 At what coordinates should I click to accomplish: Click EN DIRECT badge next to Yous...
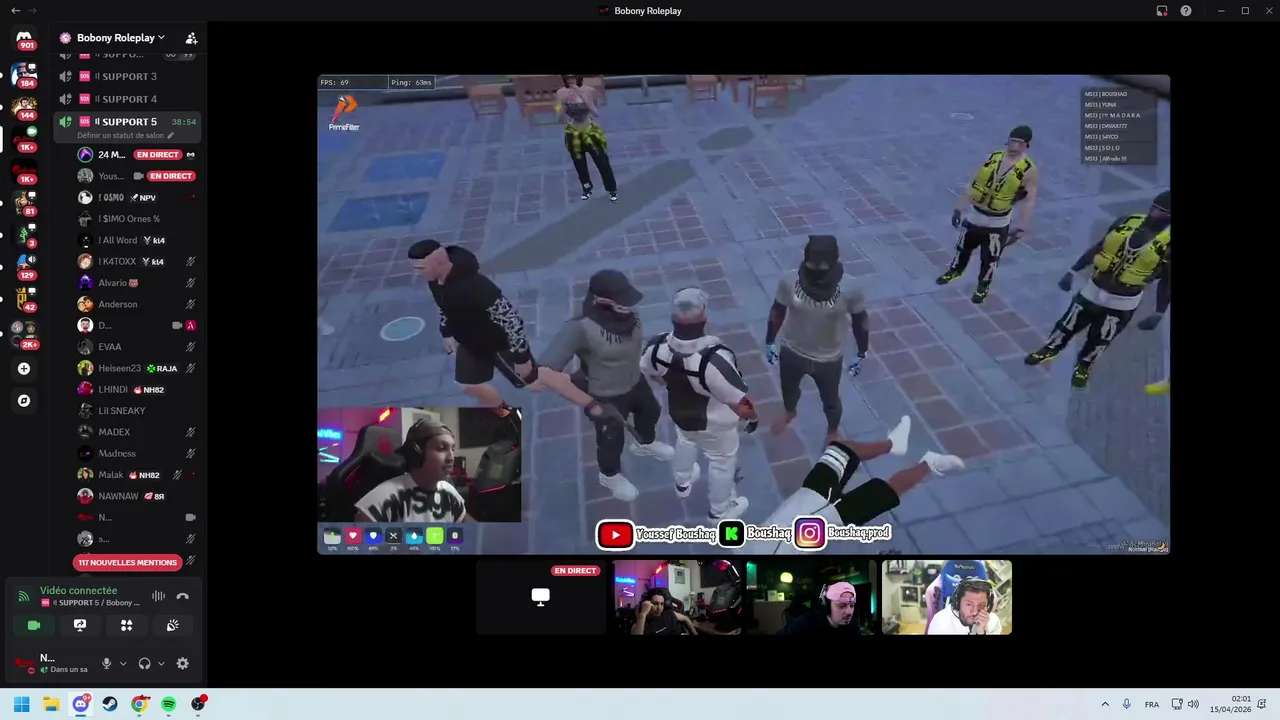click(x=171, y=176)
